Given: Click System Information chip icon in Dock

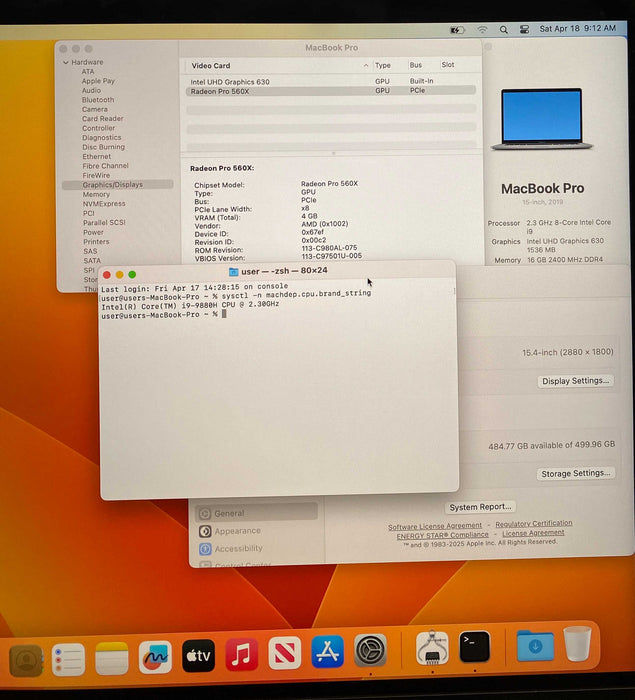Looking at the screenshot, I should click(x=432, y=647).
